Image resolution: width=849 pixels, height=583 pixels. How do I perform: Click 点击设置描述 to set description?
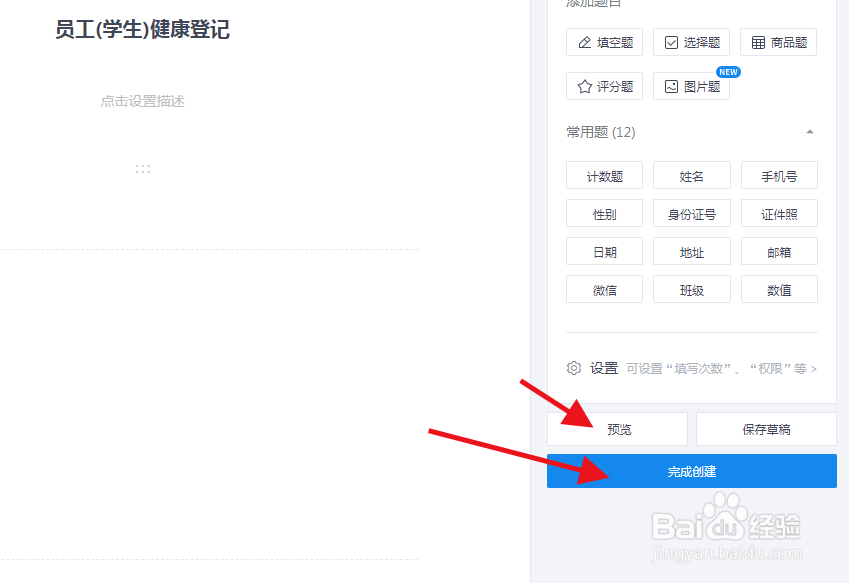pyautogui.click(x=143, y=101)
